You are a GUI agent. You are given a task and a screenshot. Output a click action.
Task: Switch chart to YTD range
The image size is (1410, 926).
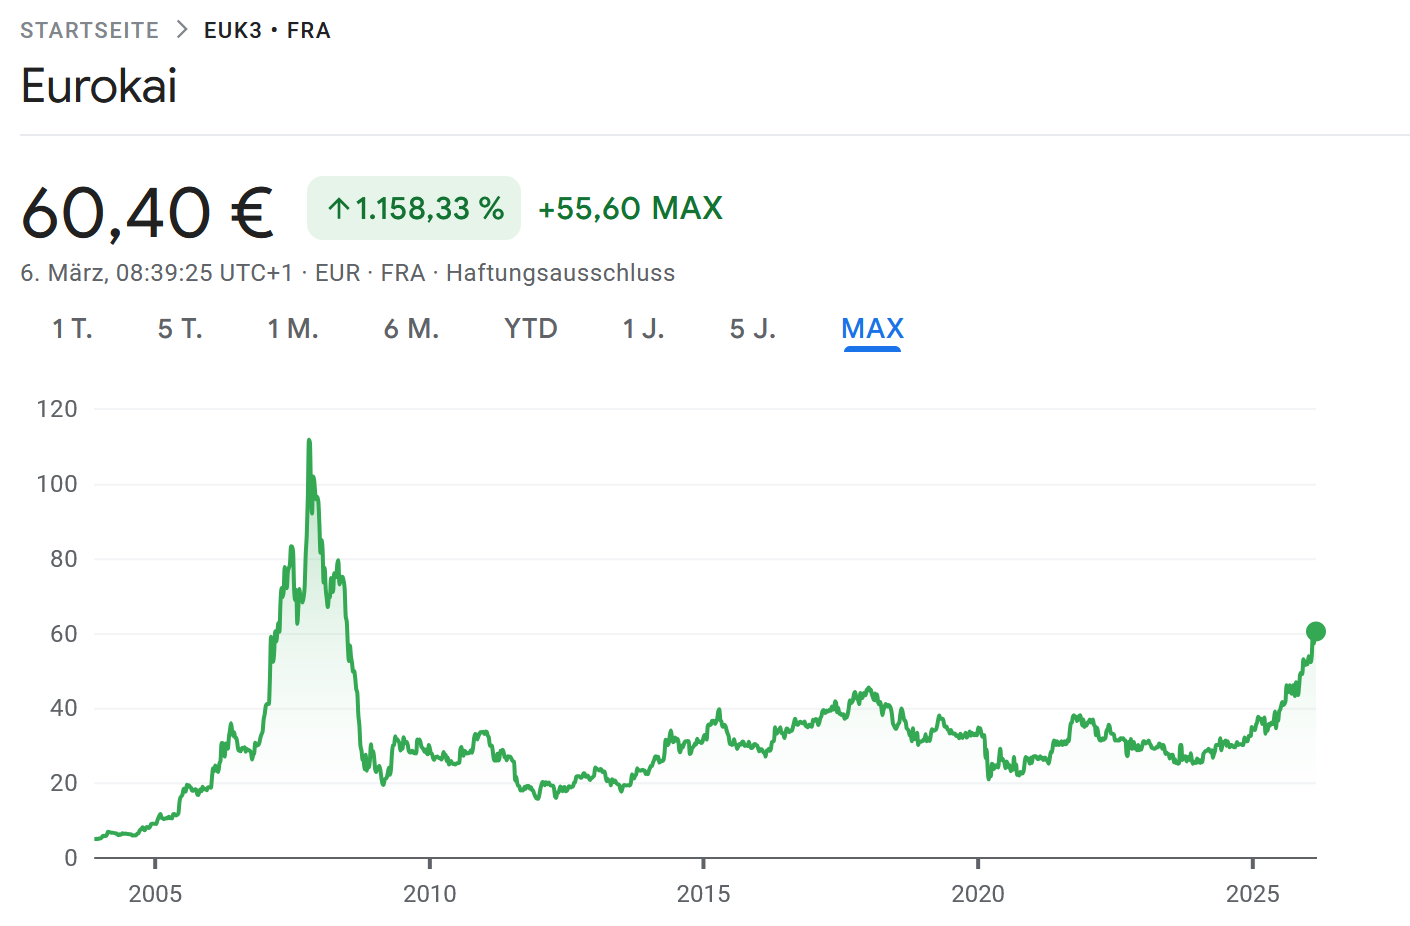click(530, 329)
